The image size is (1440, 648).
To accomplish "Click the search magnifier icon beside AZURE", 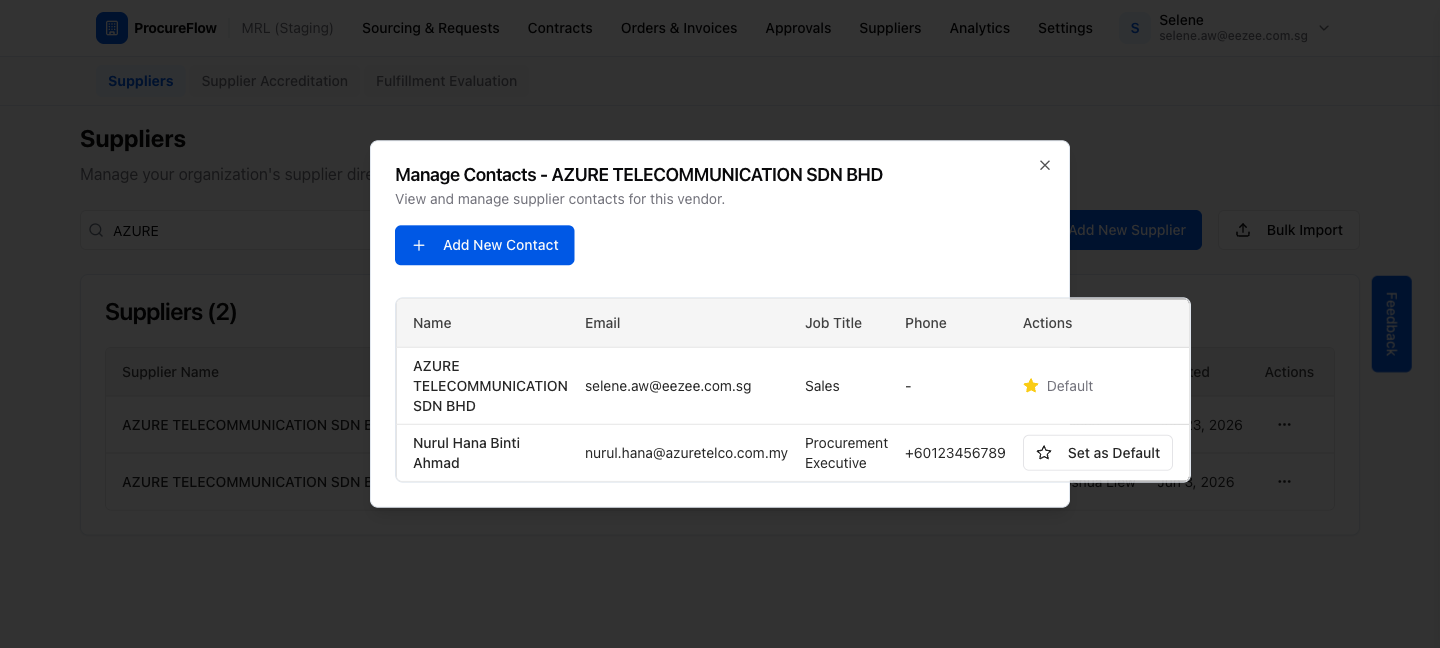I will point(97,230).
